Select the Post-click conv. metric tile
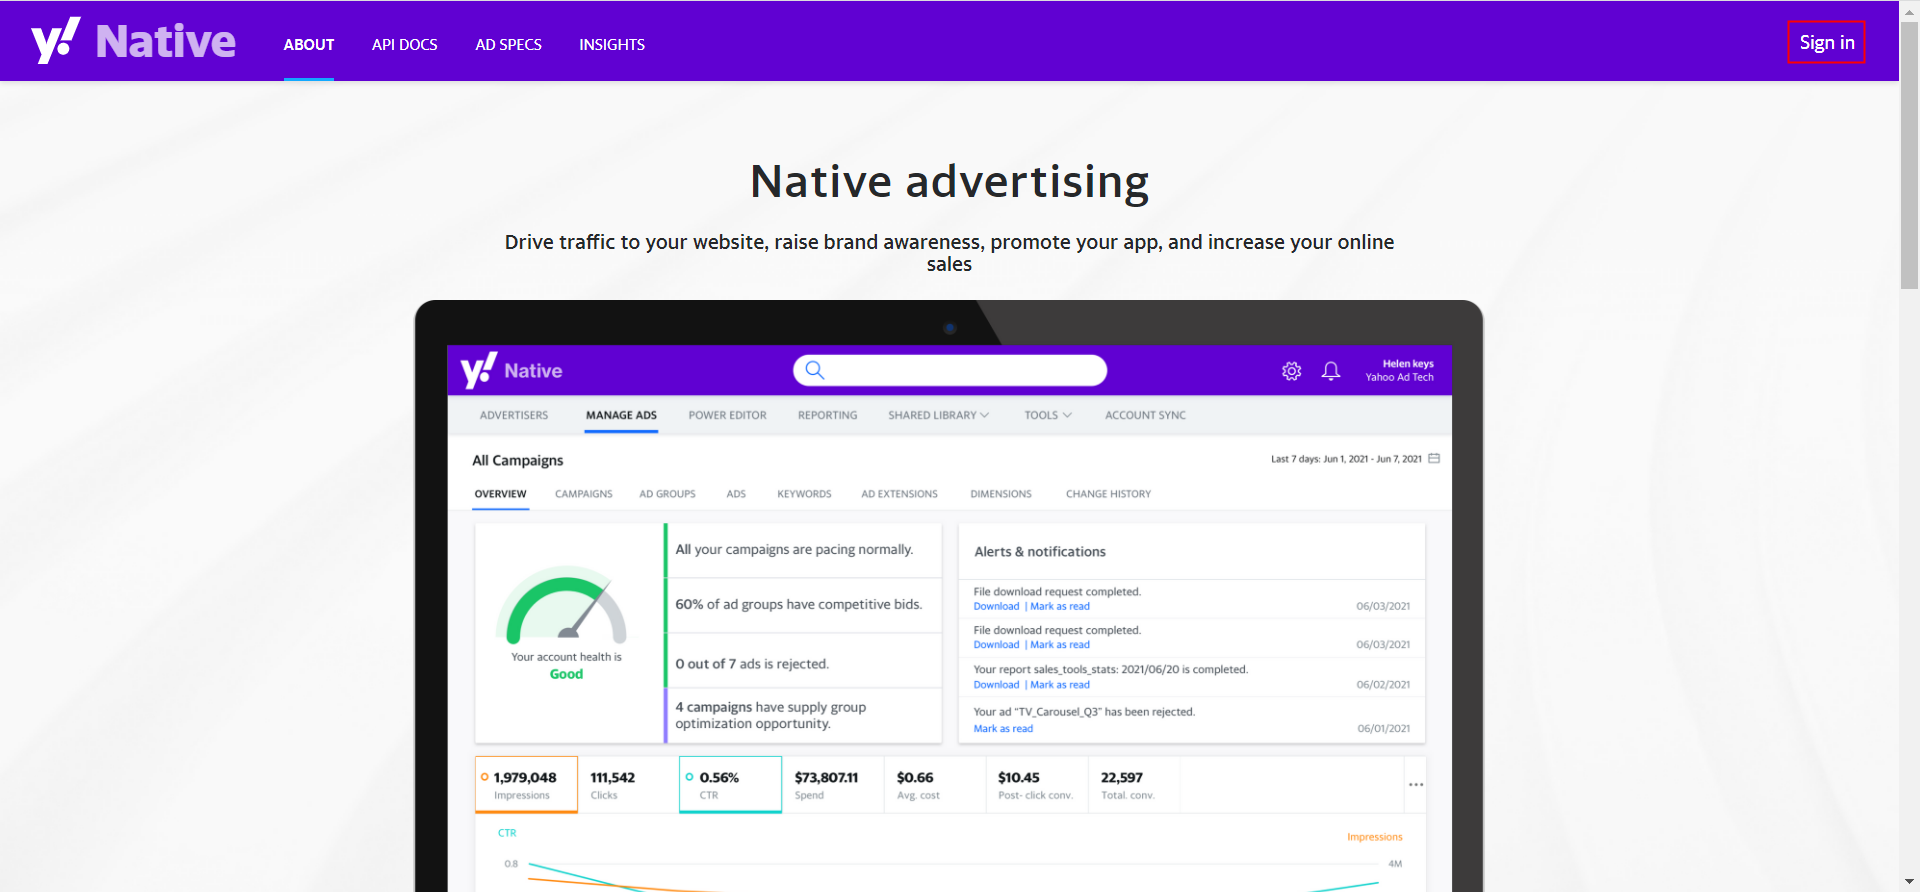 pos(1037,785)
